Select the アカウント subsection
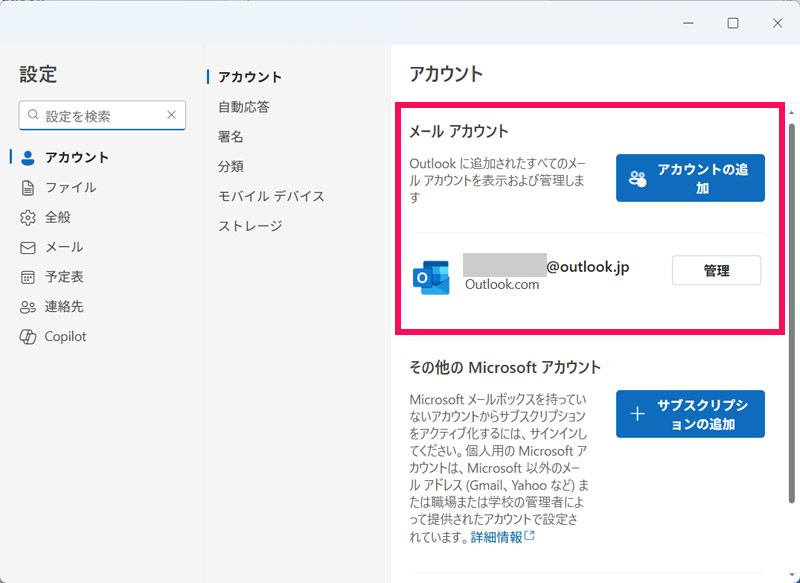Viewport: 800px width, 583px height. tap(250, 77)
